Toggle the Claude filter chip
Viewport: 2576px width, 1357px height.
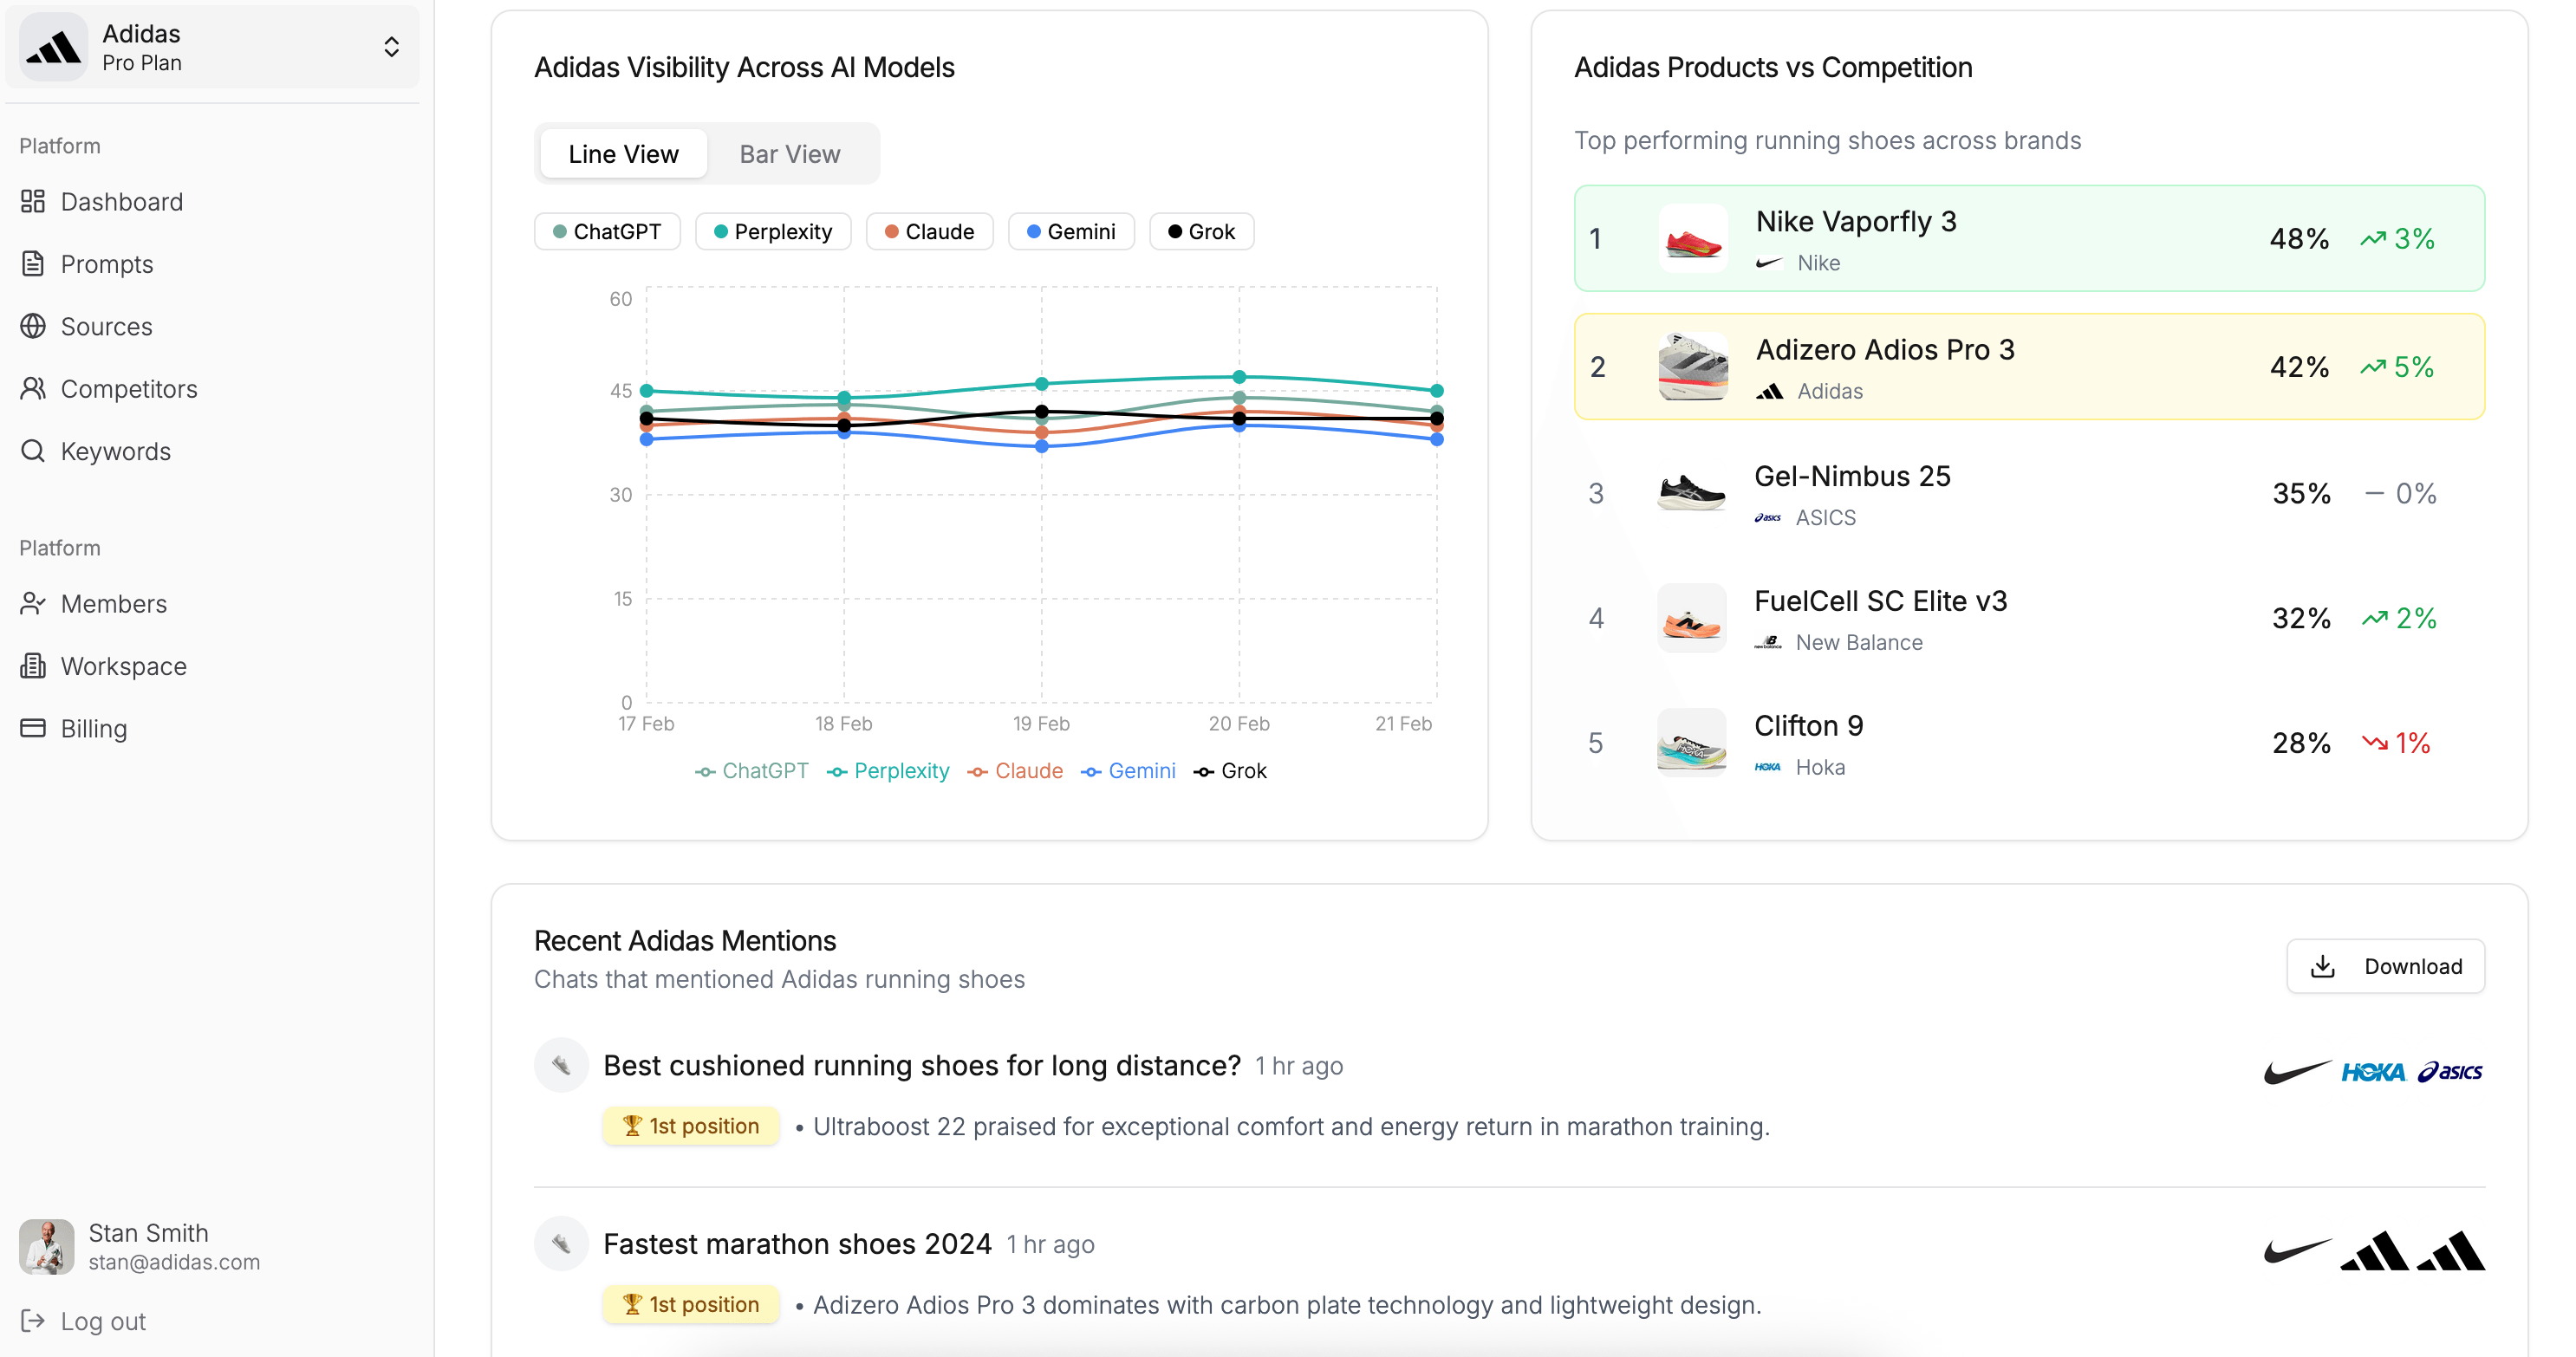(x=929, y=231)
